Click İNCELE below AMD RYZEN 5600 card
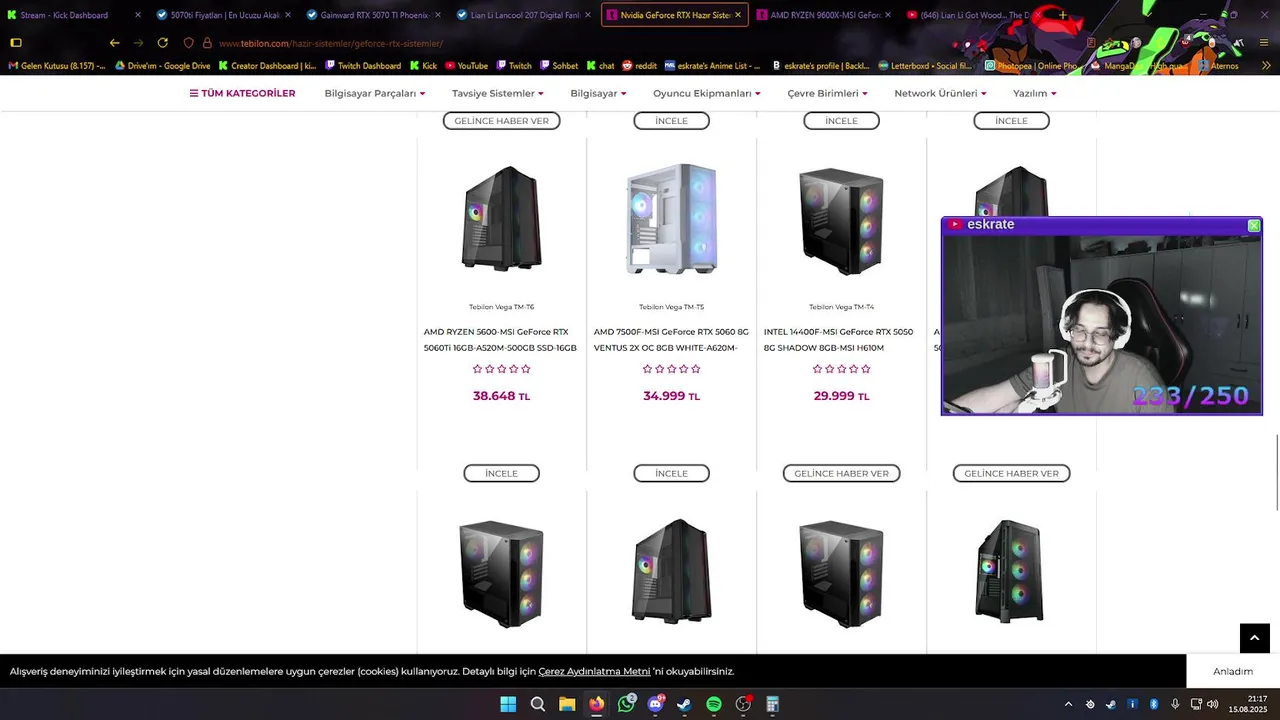The image size is (1280, 720). [x=501, y=473]
